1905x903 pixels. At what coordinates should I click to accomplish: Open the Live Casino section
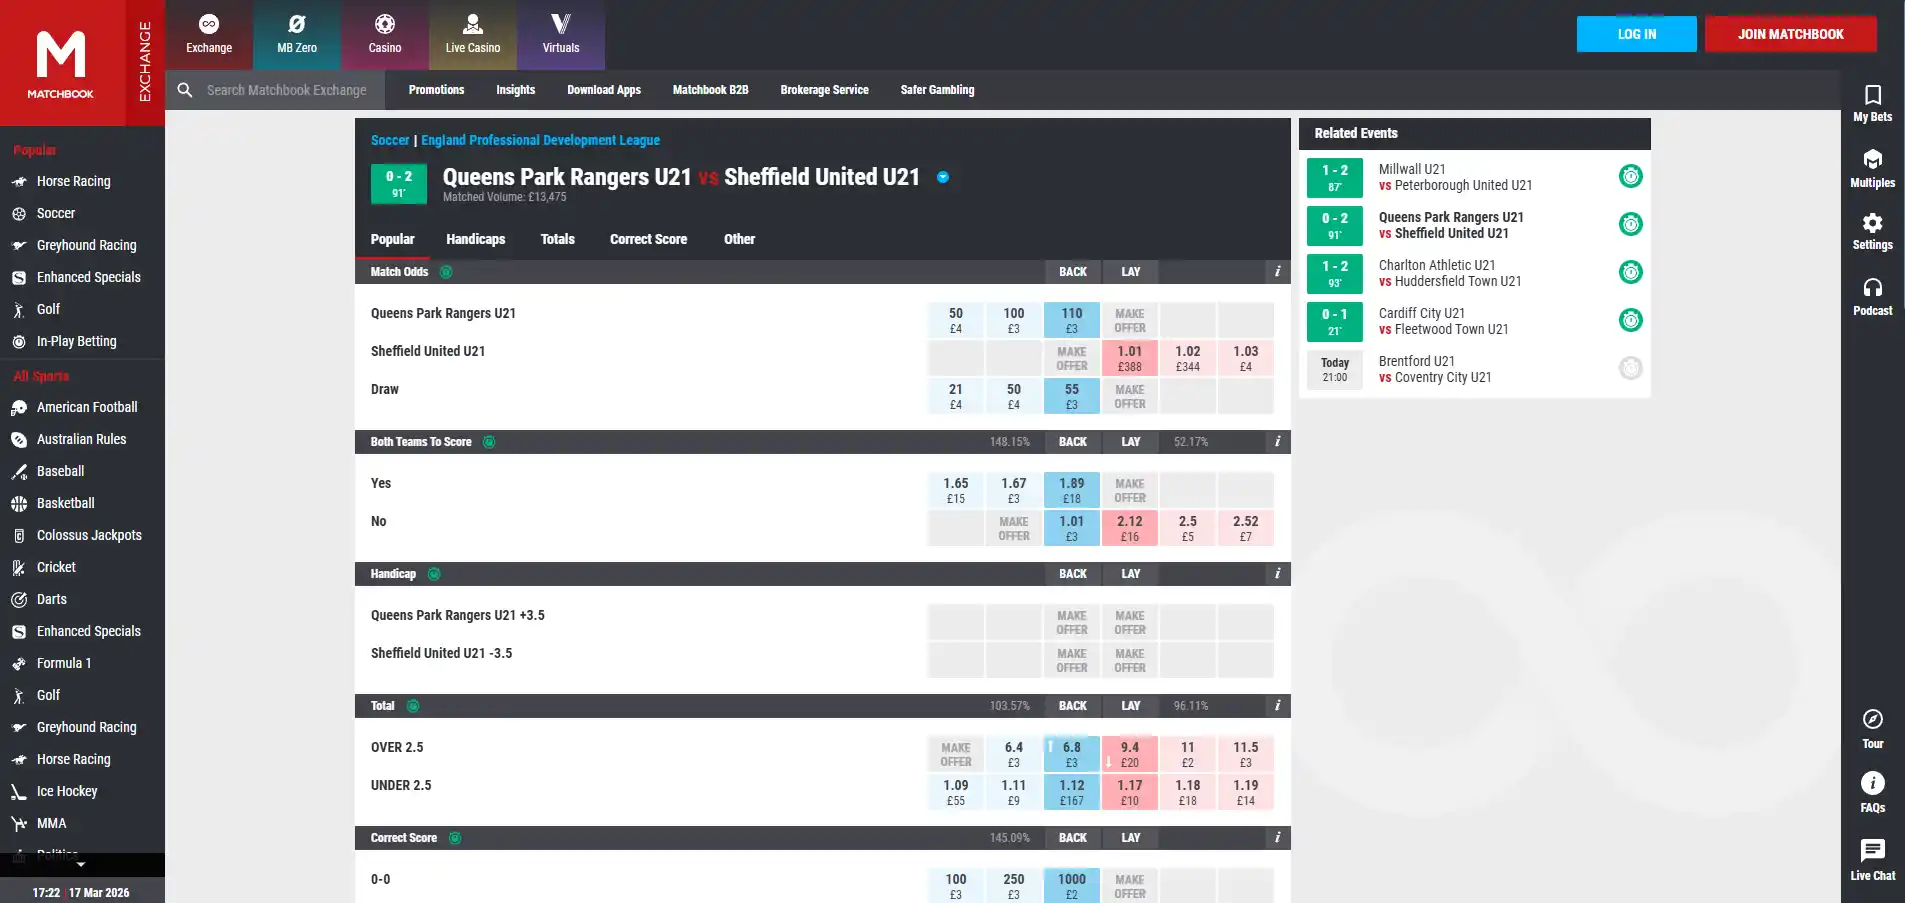pos(473,34)
